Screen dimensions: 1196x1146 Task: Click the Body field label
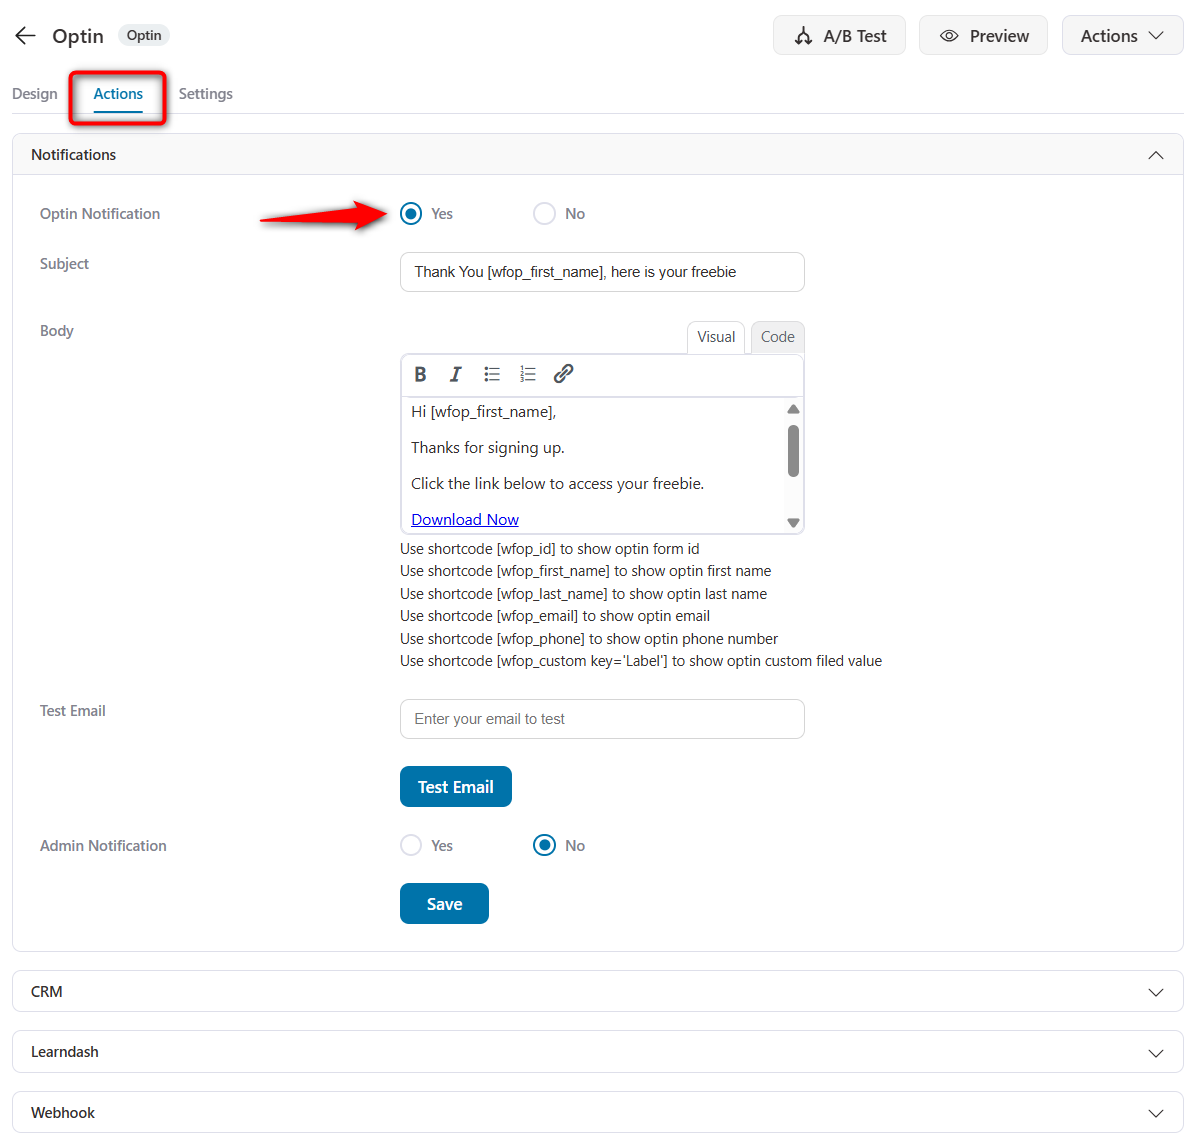(56, 330)
